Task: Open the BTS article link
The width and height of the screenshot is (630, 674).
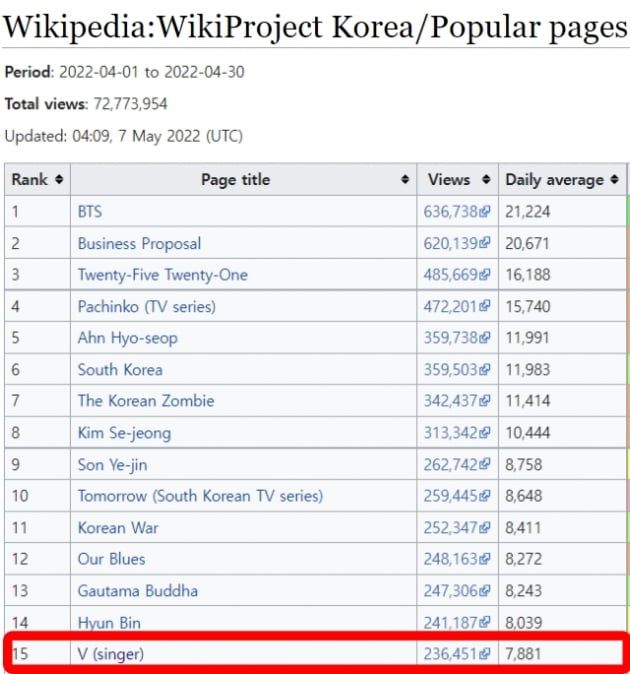Action: click(x=90, y=212)
